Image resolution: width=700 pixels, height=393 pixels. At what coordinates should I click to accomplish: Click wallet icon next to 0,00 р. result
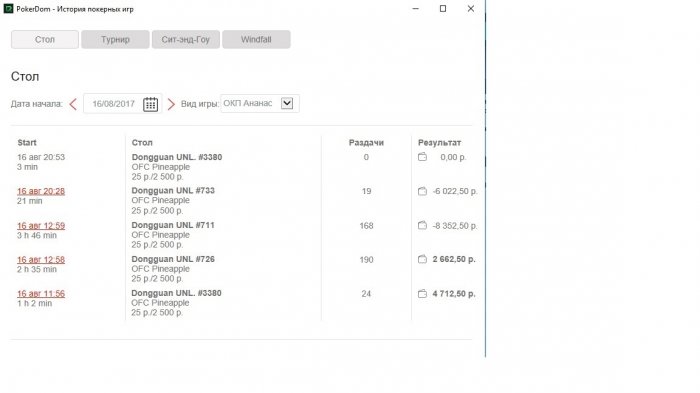(422, 157)
